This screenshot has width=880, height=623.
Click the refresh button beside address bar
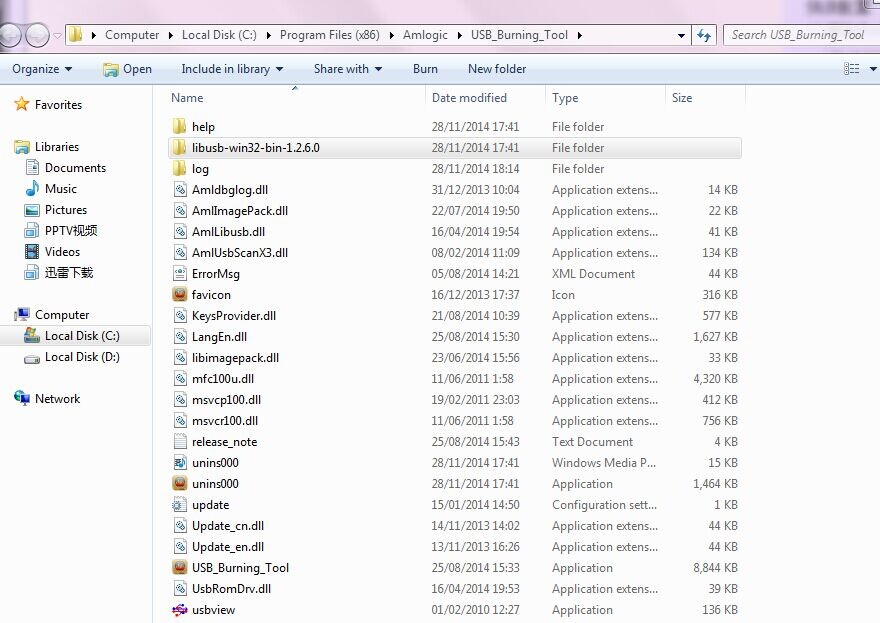[704, 35]
